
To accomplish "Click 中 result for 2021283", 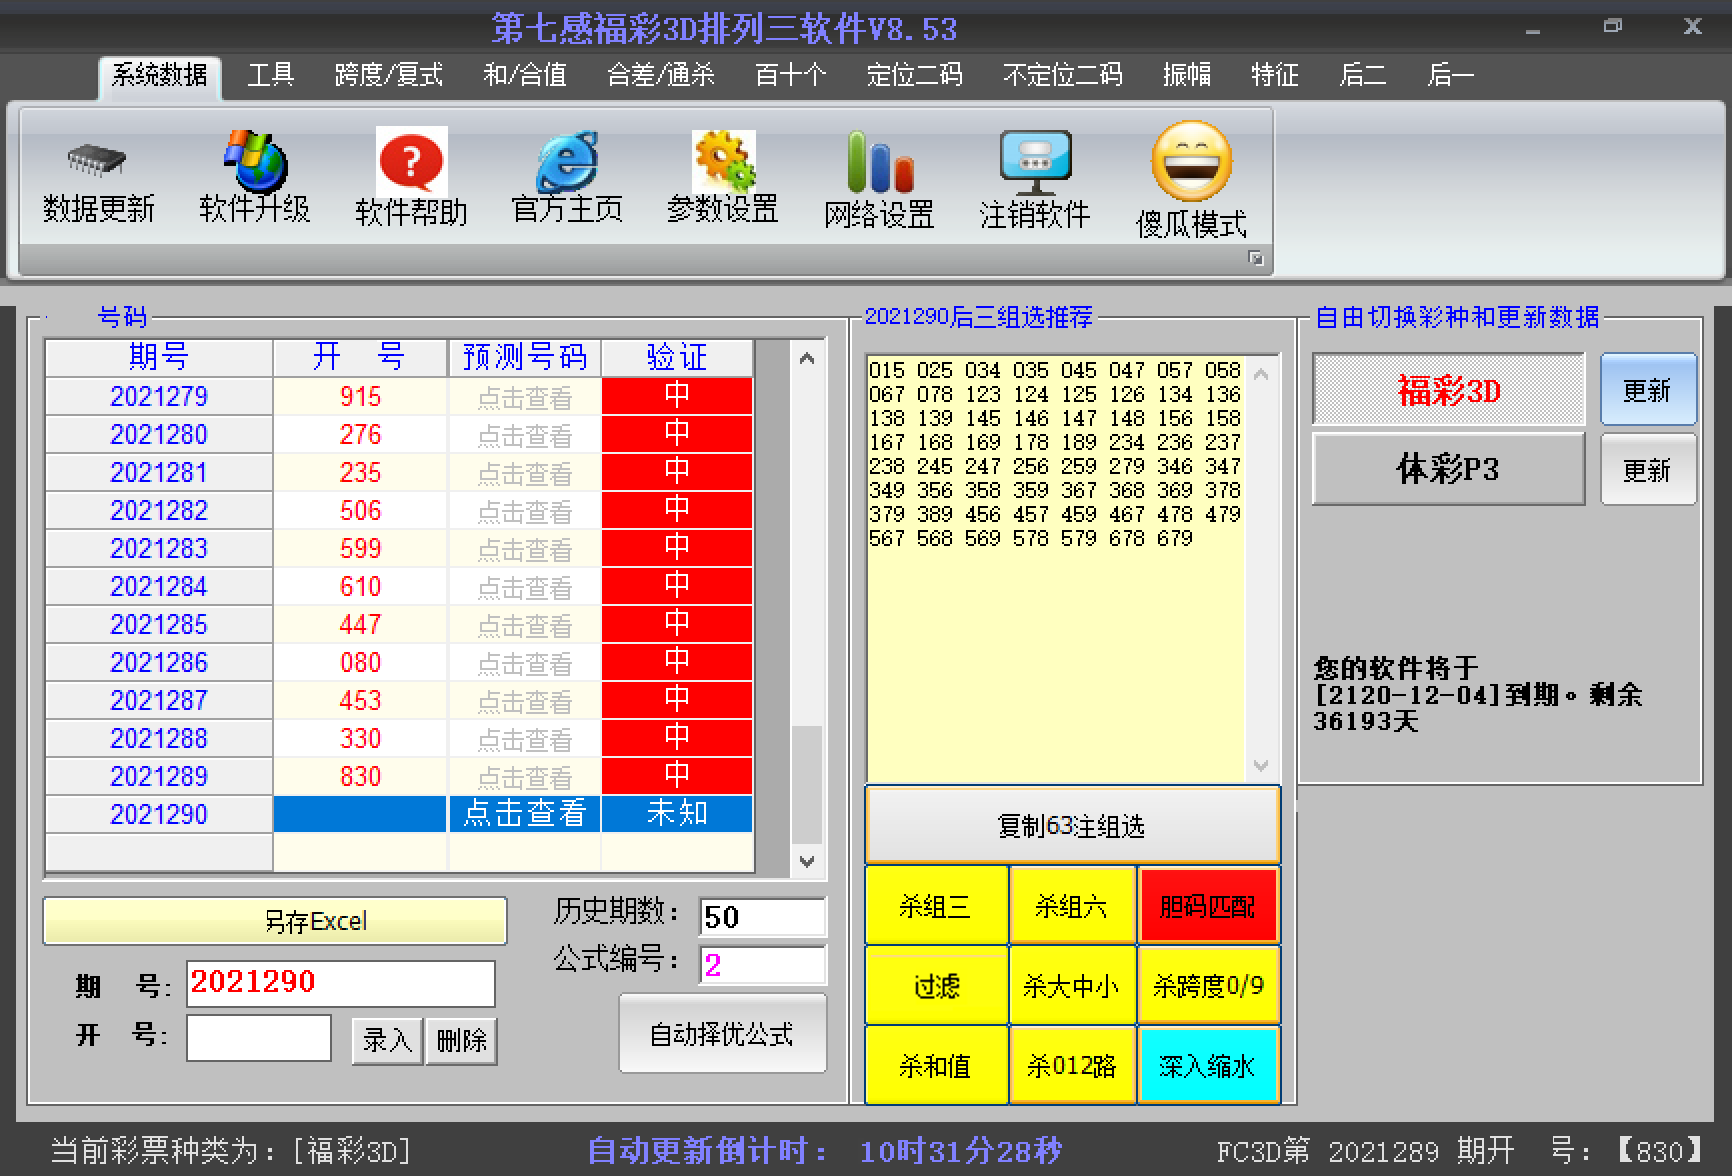I will tap(677, 549).
